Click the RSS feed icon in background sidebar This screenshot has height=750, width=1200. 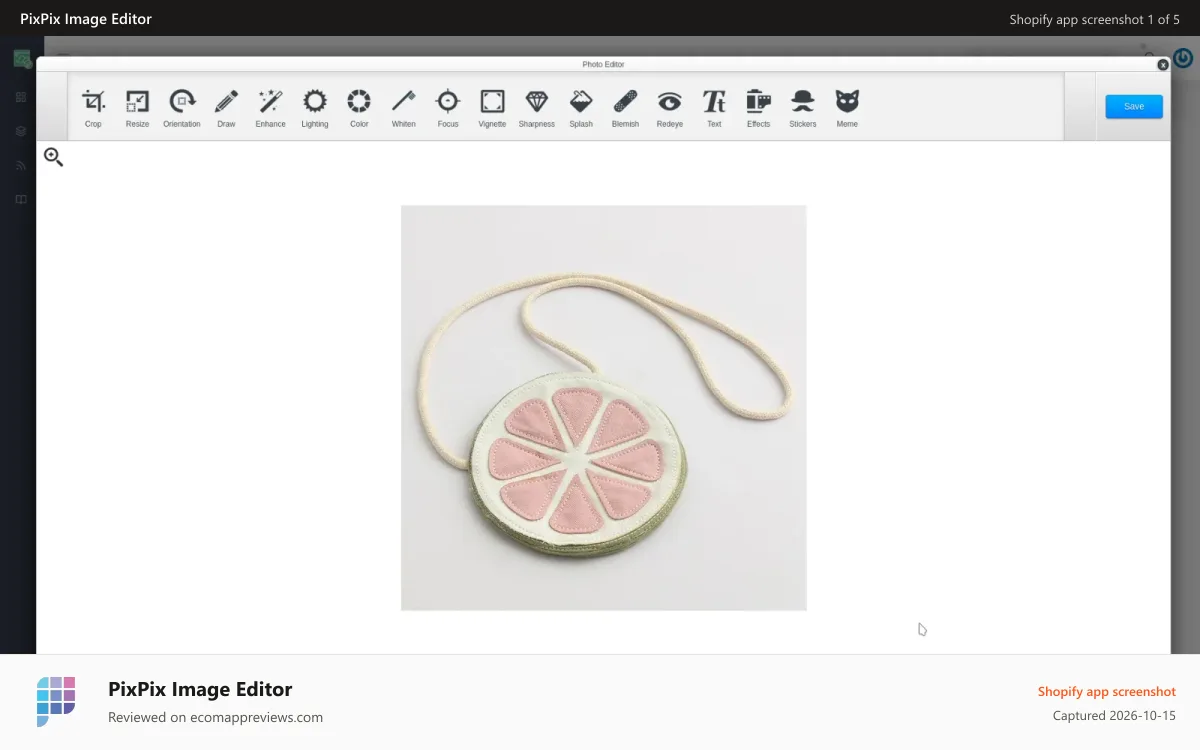[x=20, y=165]
